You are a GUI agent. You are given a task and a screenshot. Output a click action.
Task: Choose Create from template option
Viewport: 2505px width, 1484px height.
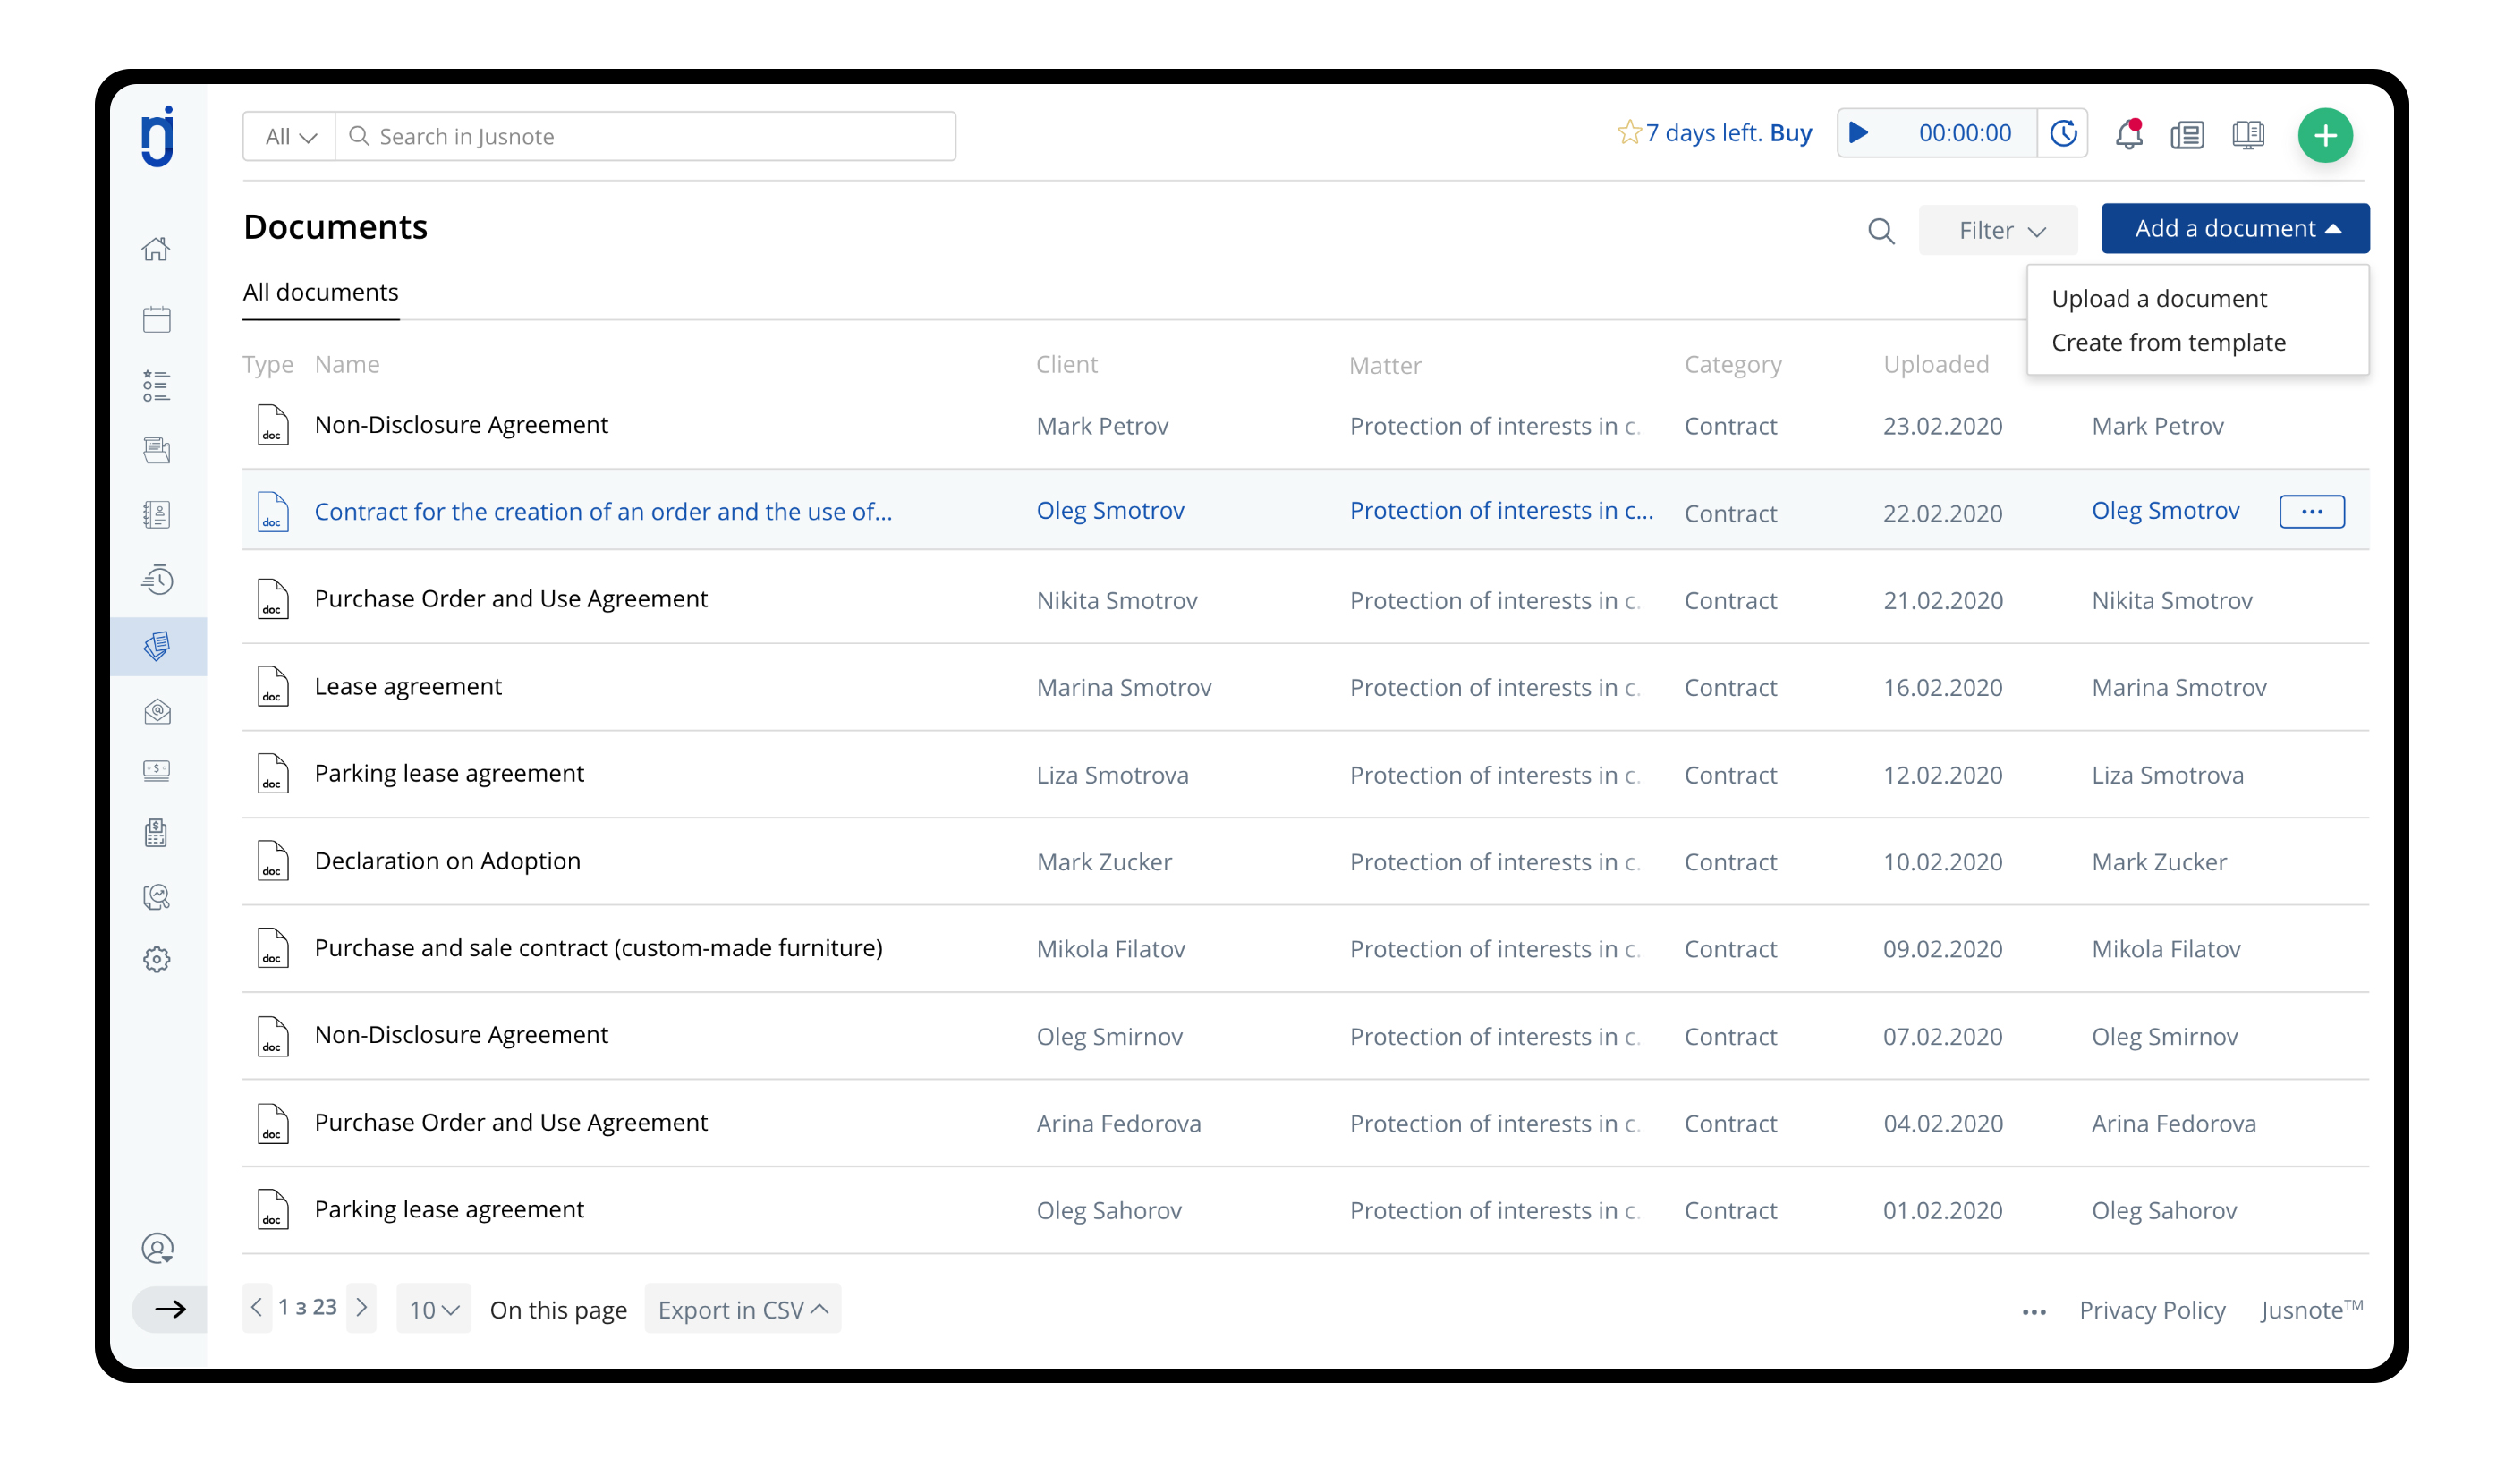pyautogui.click(x=2168, y=343)
